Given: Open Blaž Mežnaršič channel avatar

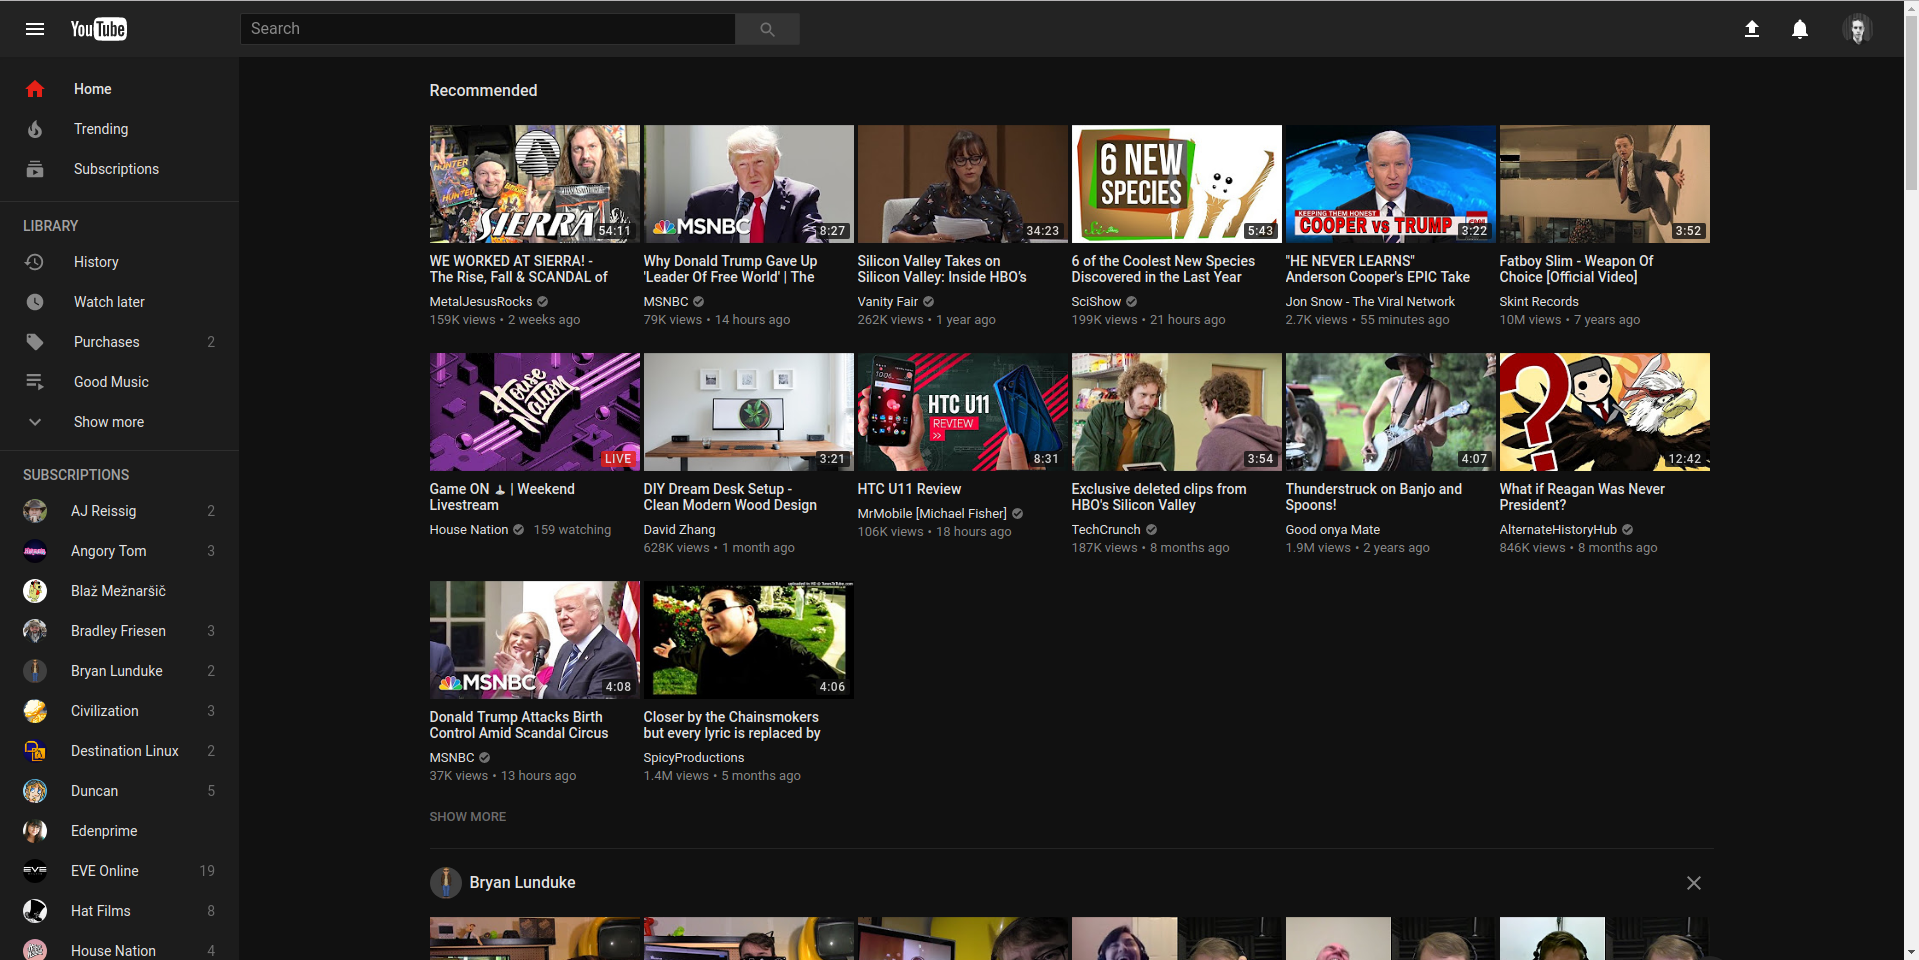Looking at the screenshot, I should 35,591.
